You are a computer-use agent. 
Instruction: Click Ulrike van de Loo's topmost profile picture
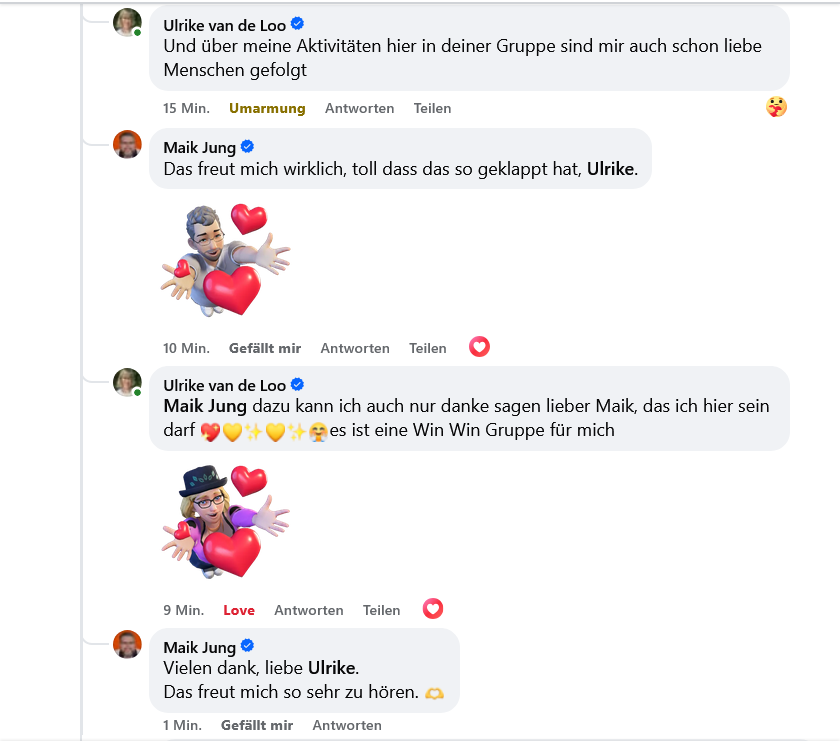click(x=127, y=22)
